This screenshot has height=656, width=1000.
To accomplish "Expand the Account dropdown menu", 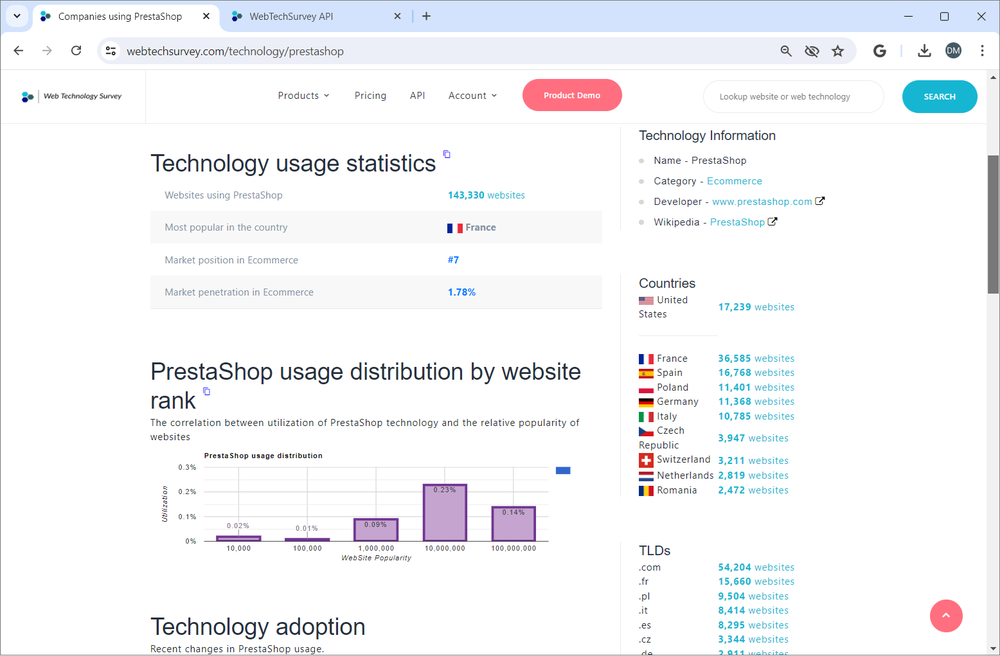I will (472, 96).
